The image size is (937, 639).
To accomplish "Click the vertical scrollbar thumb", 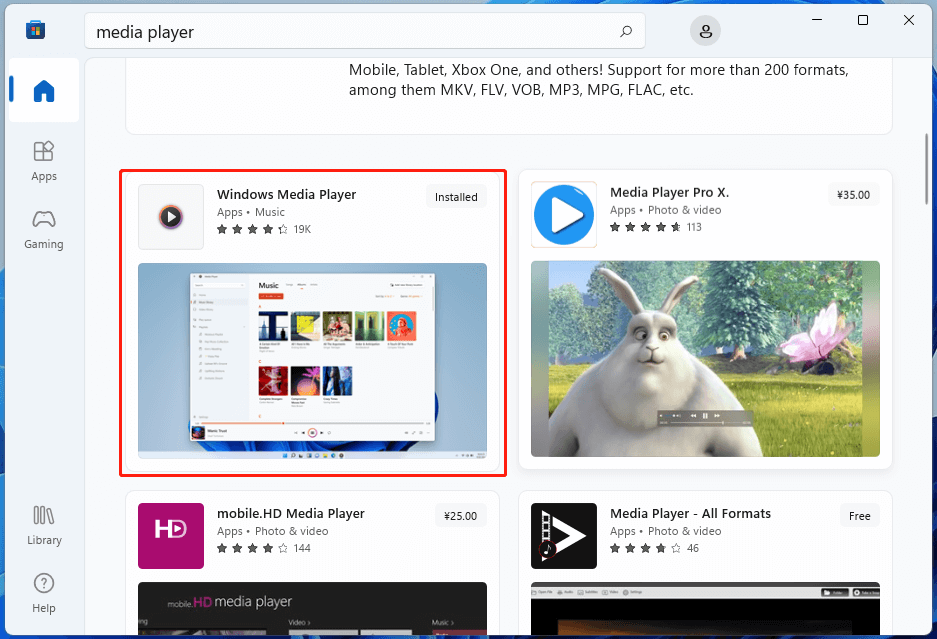I will coord(926,169).
